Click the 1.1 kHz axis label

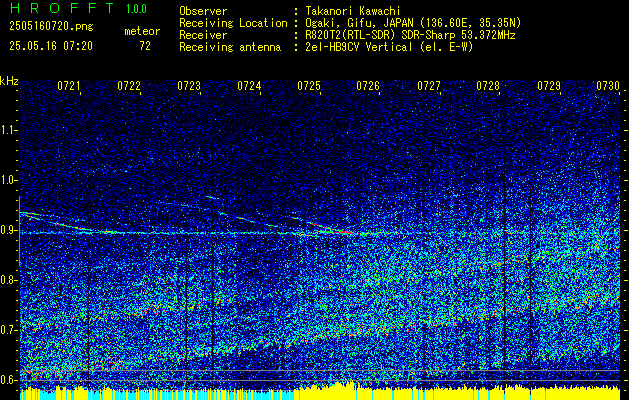[9, 130]
